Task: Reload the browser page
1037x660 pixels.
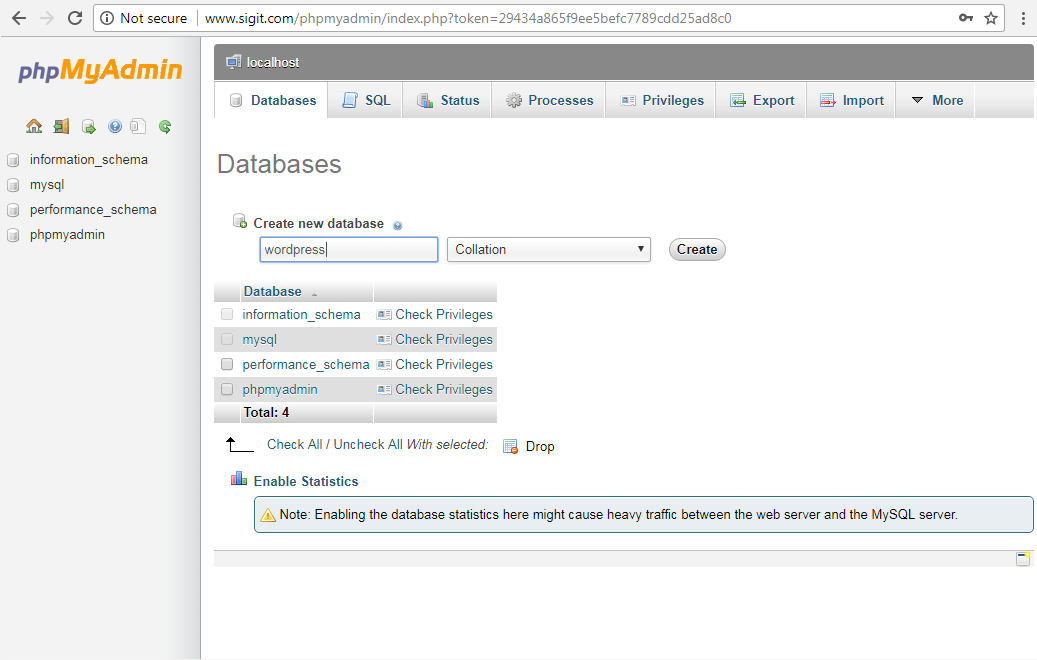Action: 75,18
